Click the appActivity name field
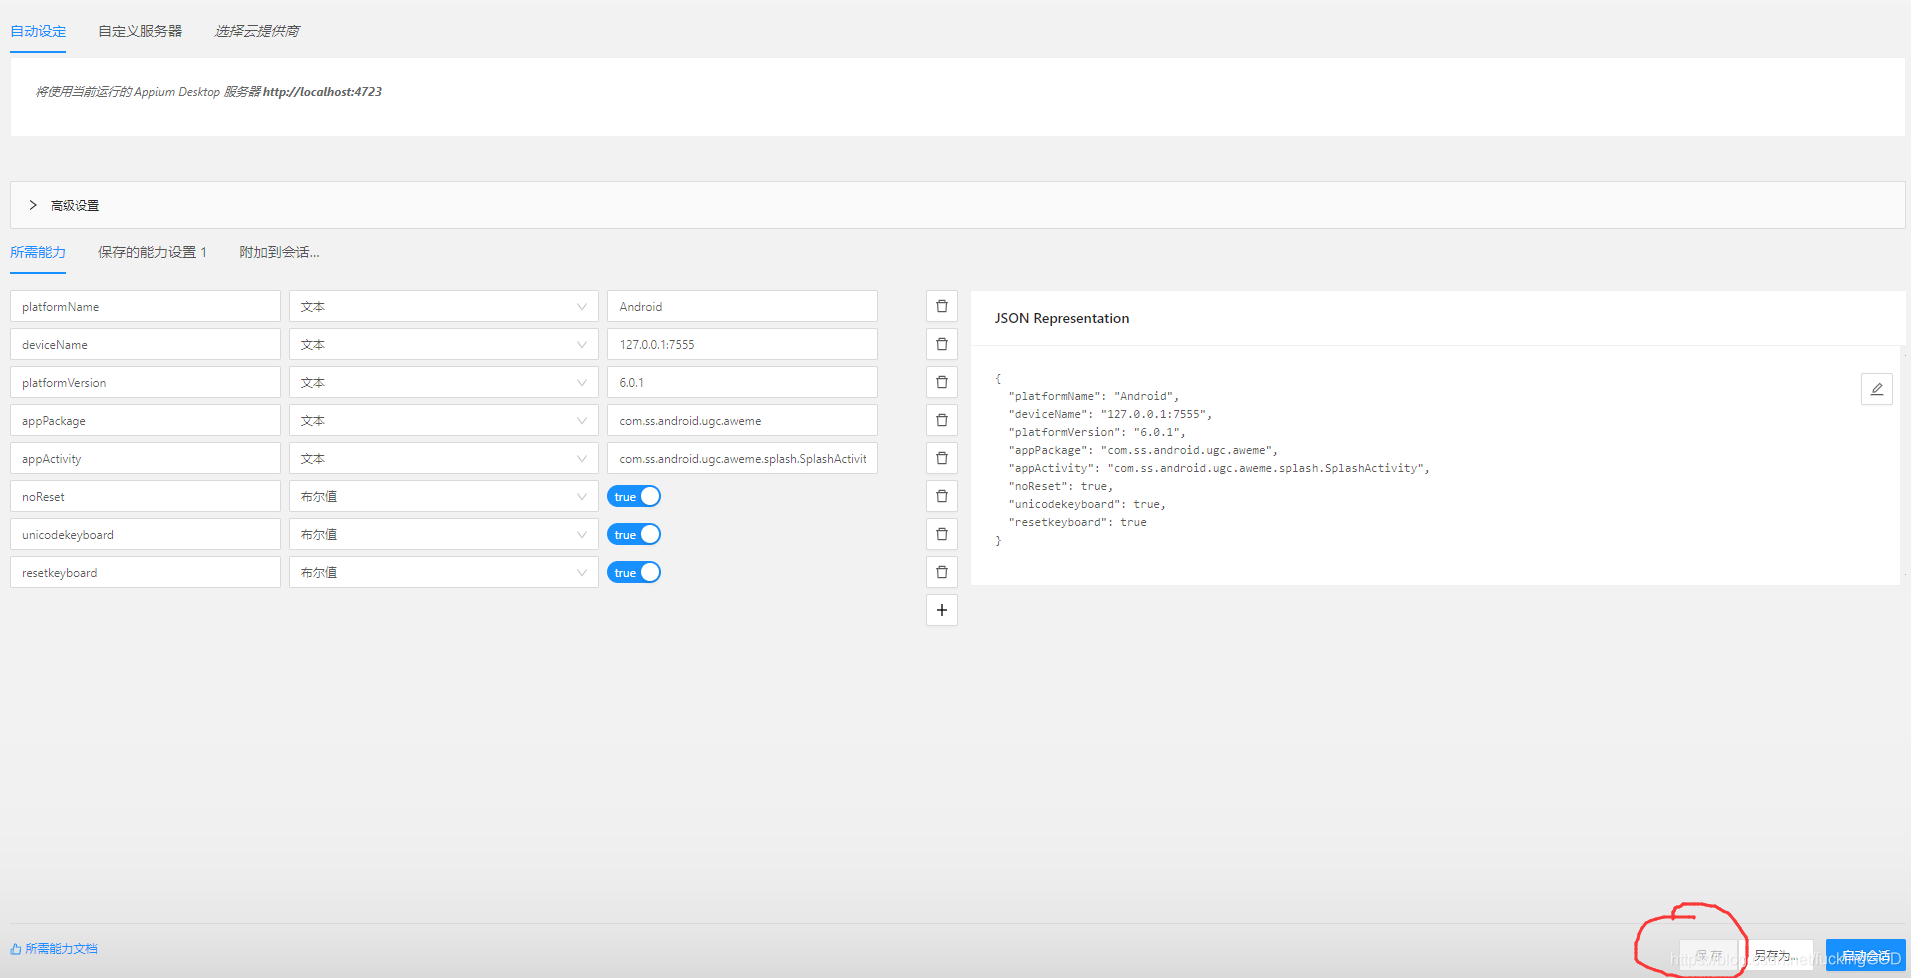Viewport: 1911px width, 978px height. 145,458
